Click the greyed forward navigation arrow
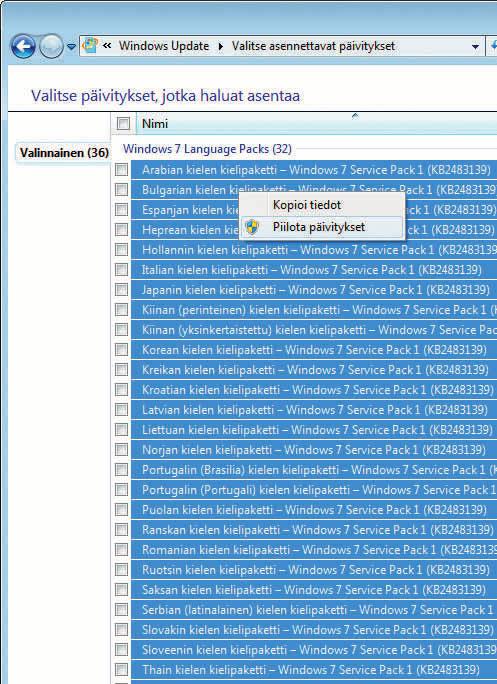The height and width of the screenshot is (684, 497). (x=51, y=46)
